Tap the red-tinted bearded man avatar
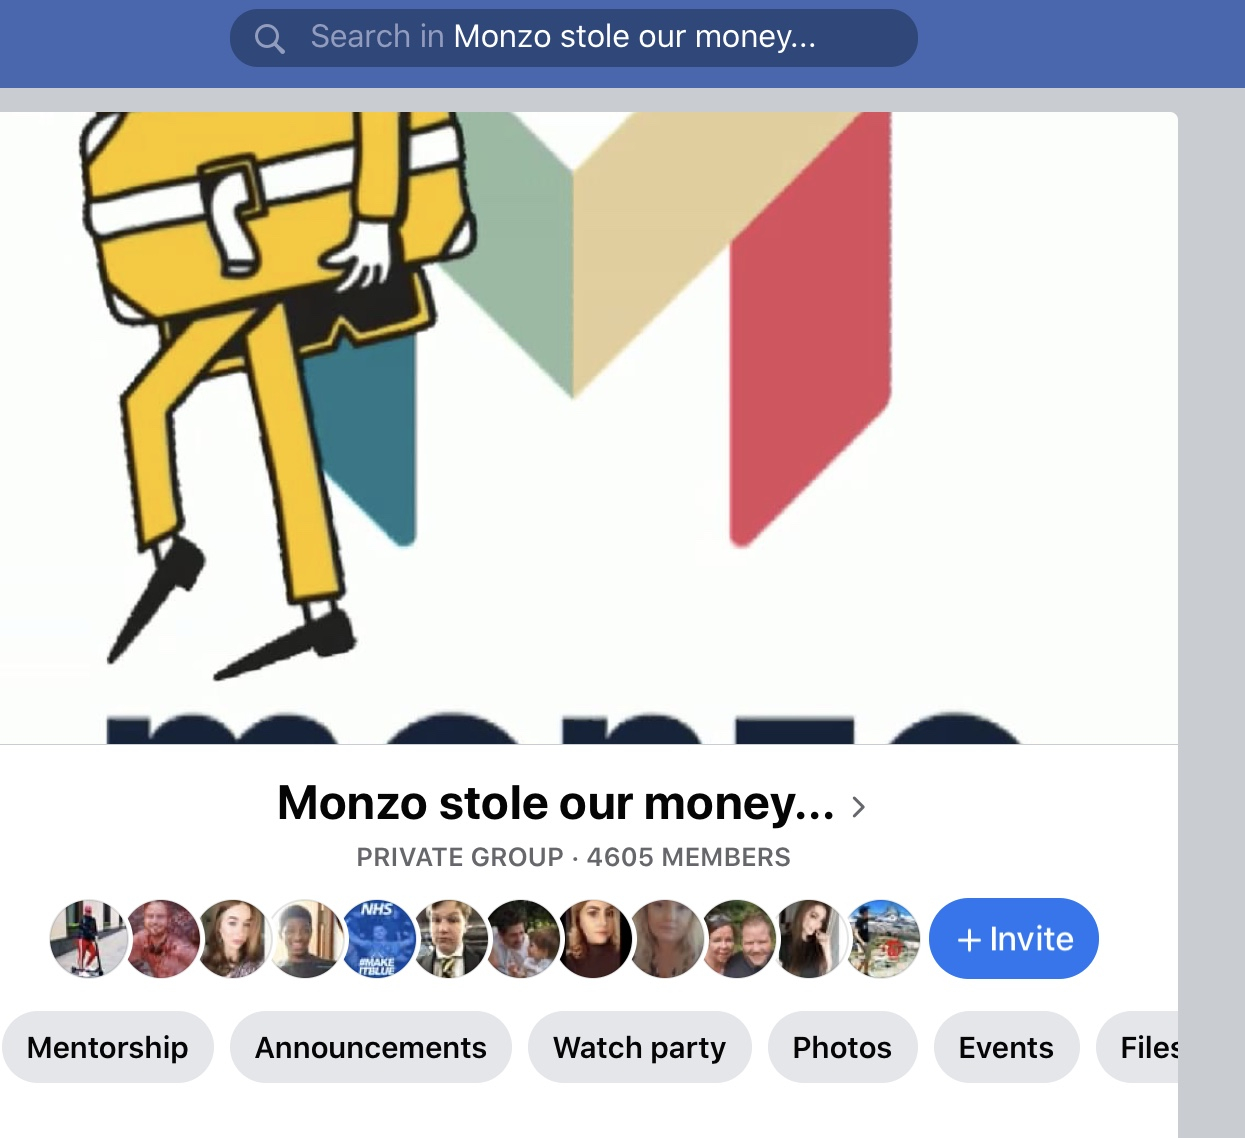1245x1138 pixels. 161,938
